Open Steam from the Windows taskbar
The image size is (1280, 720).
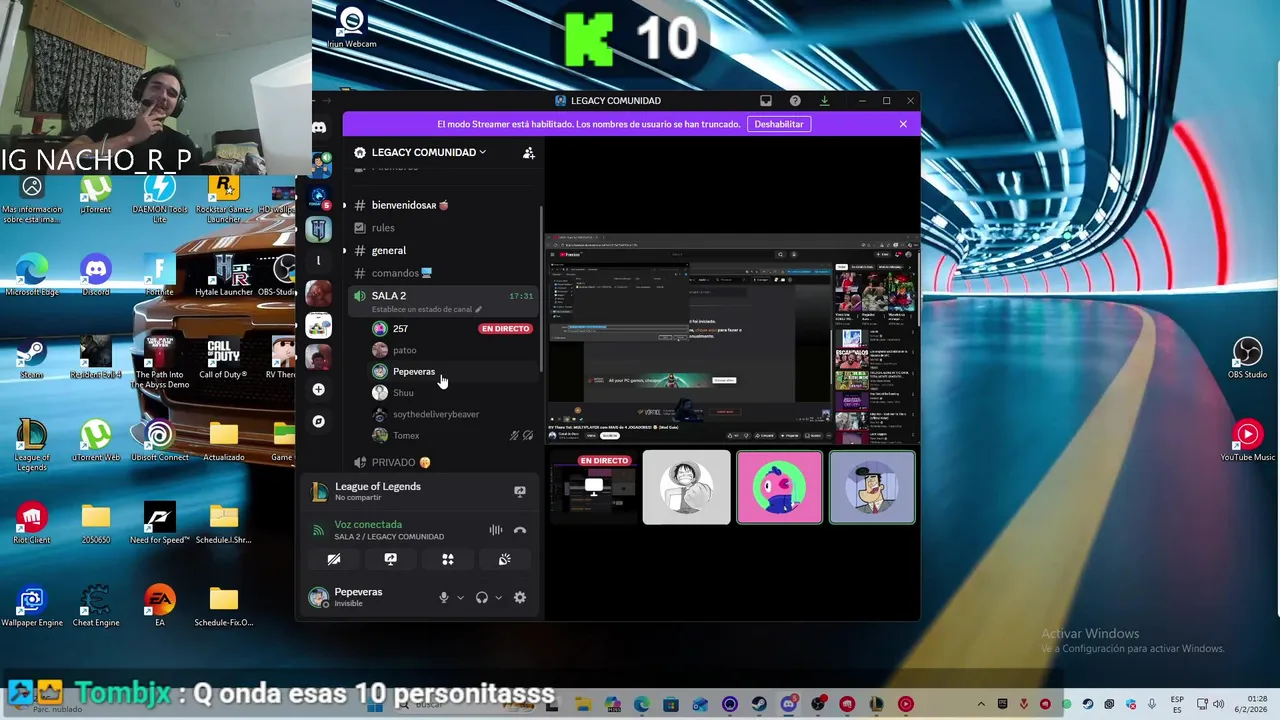tap(760, 704)
